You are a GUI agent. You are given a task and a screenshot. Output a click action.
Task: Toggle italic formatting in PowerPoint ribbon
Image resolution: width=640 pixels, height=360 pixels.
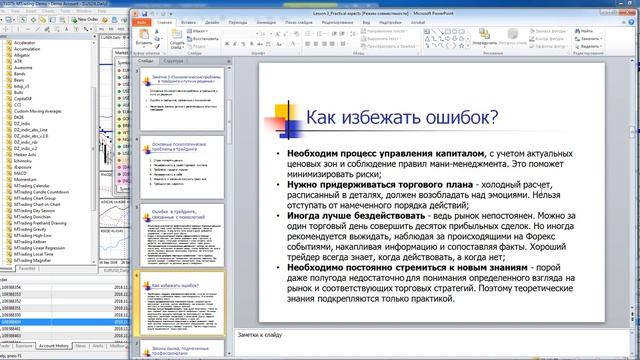click(235, 44)
